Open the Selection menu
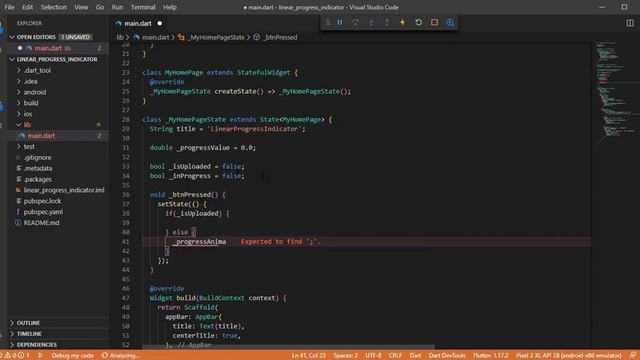This screenshot has height=360, width=640. point(53,7)
